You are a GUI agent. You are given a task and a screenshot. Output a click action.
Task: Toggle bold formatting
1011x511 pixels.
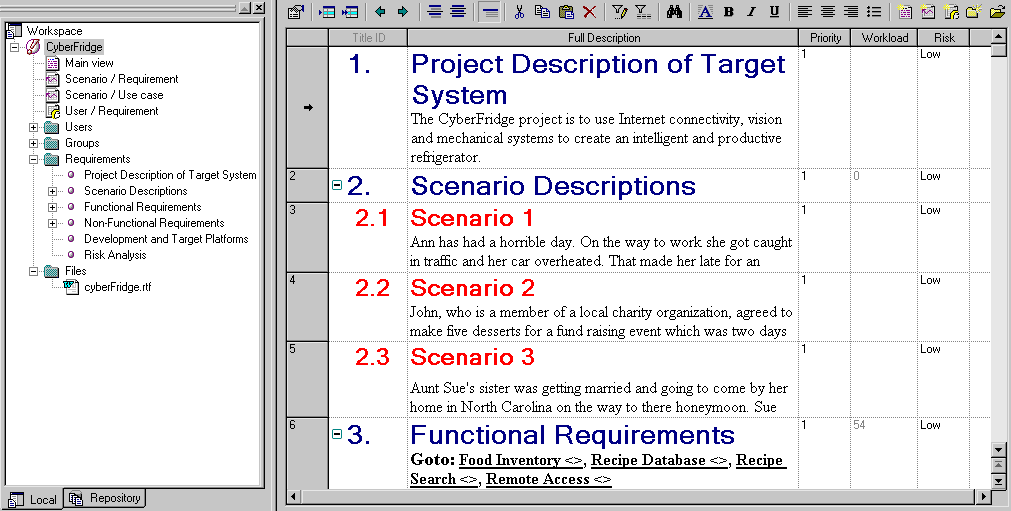(729, 12)
